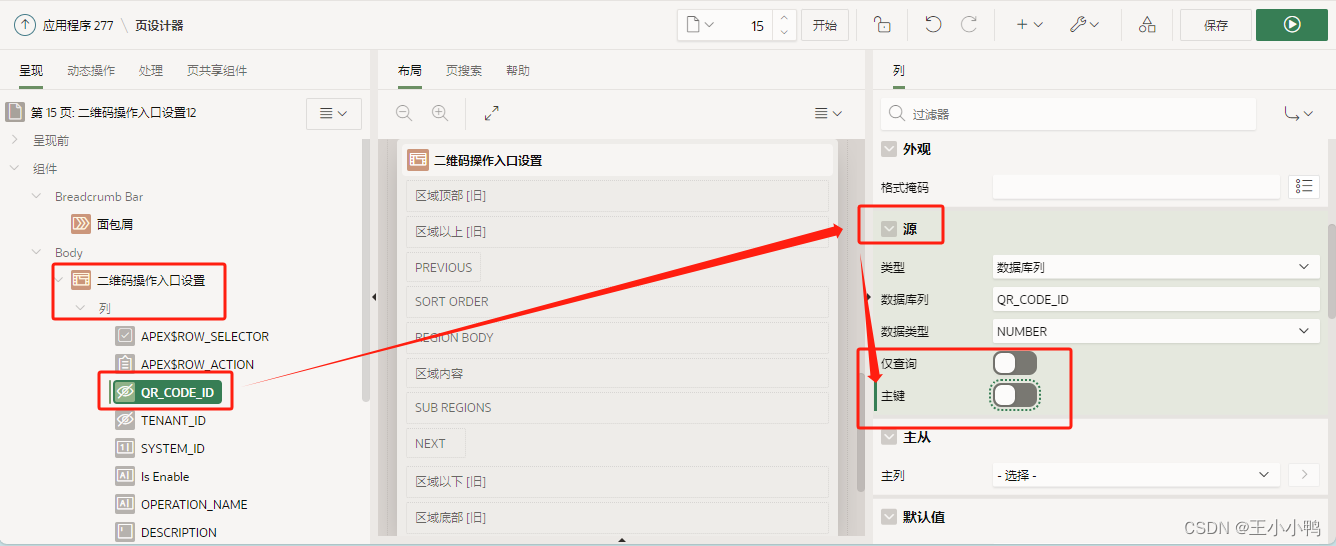The image size is (1336, 546).
Task: Collapse the 列 tree node
Action: point(81,308)
